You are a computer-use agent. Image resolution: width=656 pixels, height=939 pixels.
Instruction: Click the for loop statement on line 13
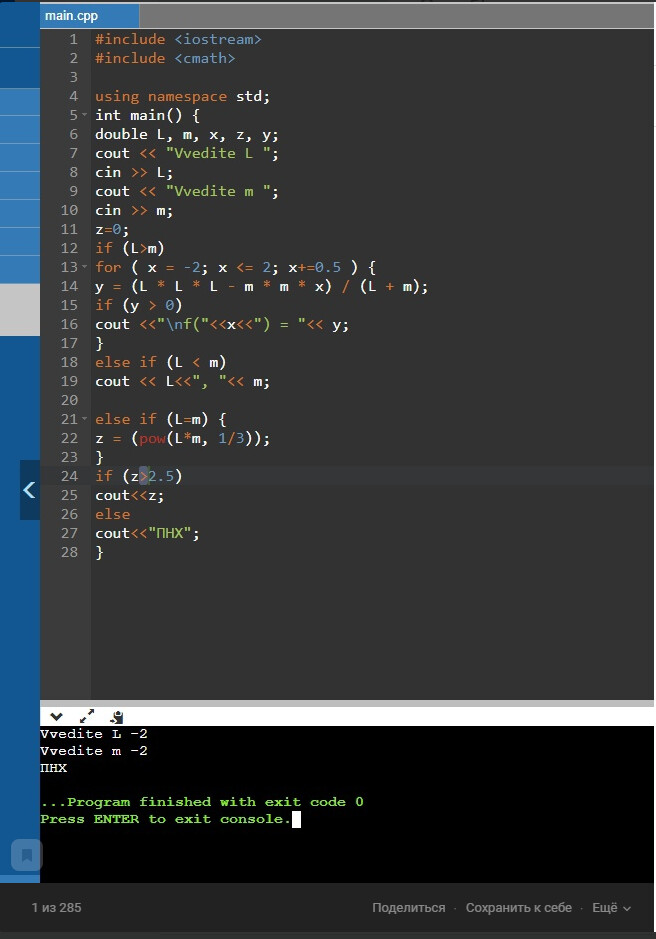(x=235, y=267)
